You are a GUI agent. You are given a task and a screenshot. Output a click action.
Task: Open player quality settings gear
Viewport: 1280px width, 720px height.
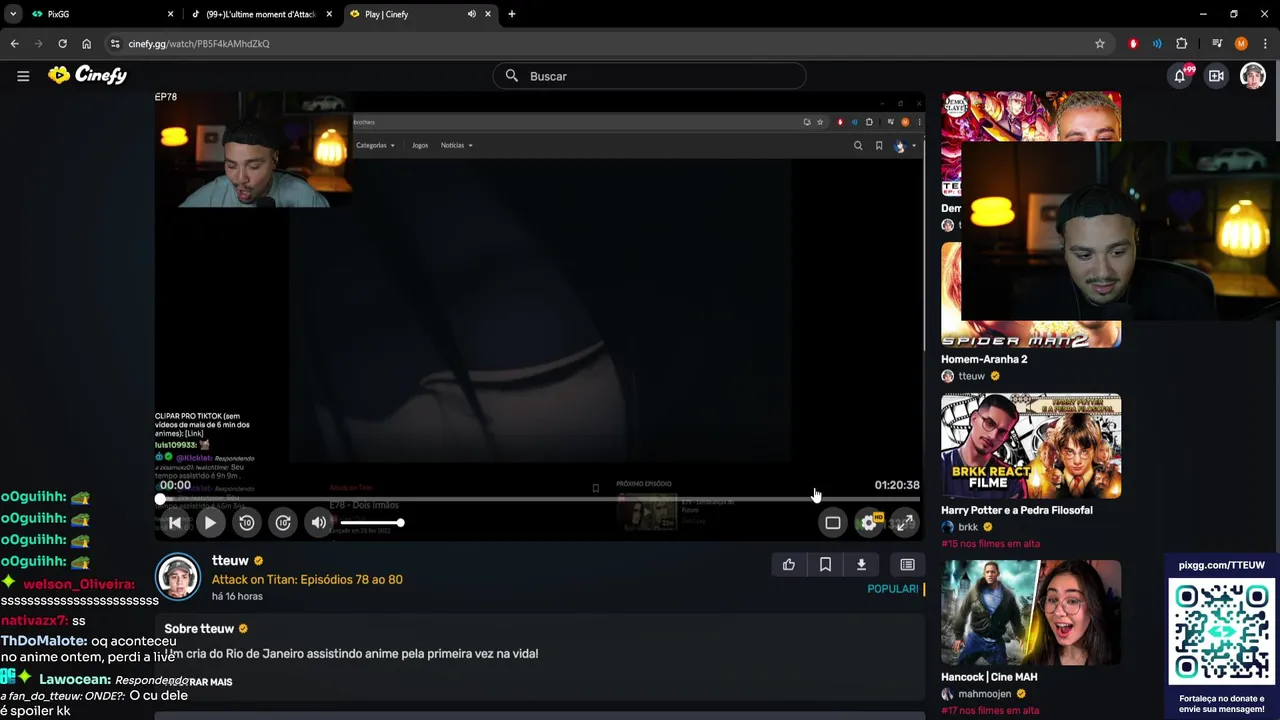tap(870, 522)
